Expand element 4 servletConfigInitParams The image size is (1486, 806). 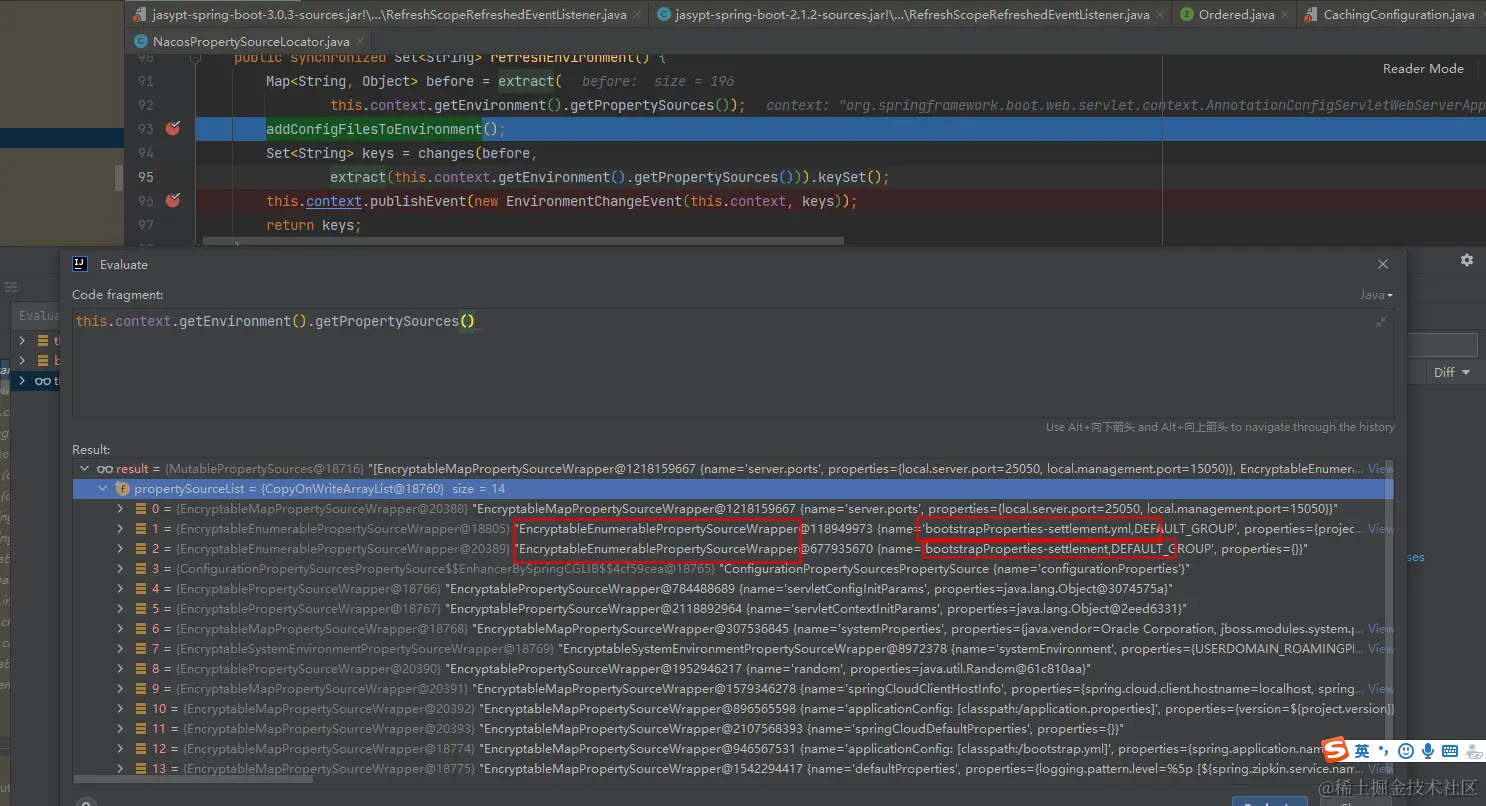pos(122,589)
